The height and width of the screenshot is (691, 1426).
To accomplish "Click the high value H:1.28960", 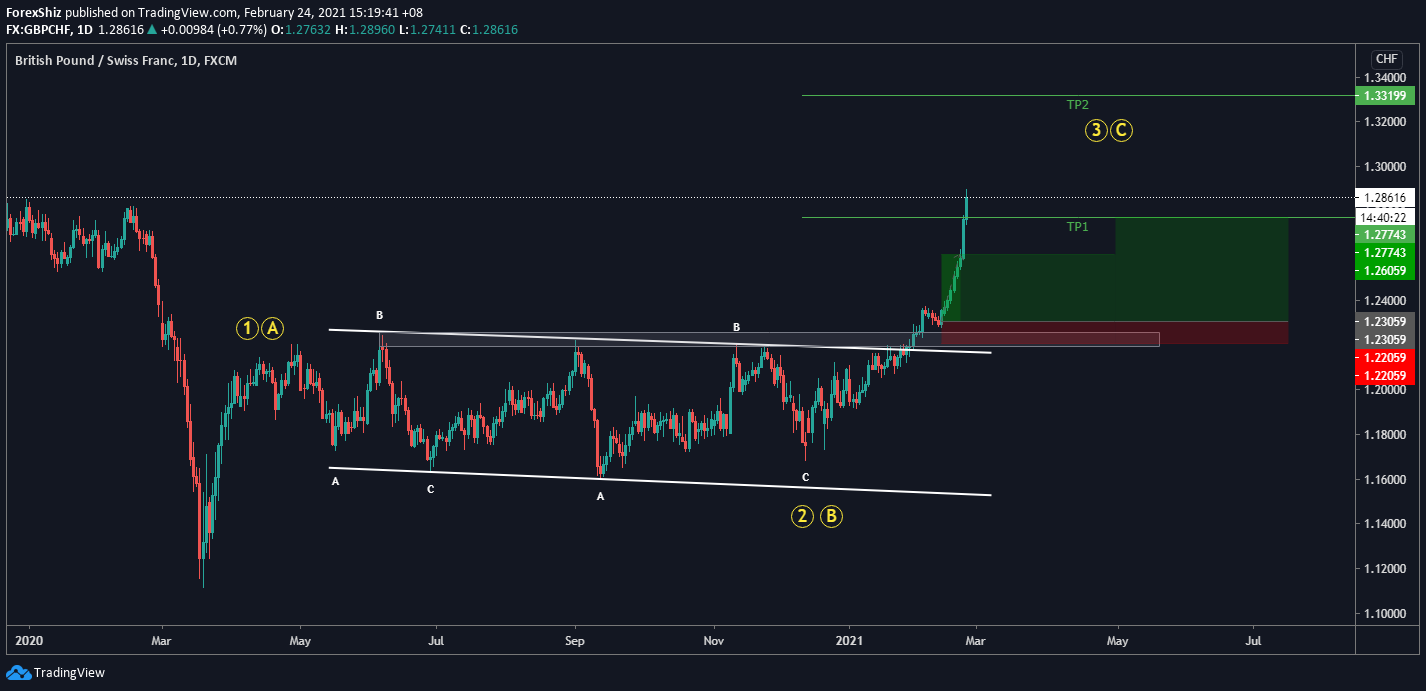I will 366,30.
